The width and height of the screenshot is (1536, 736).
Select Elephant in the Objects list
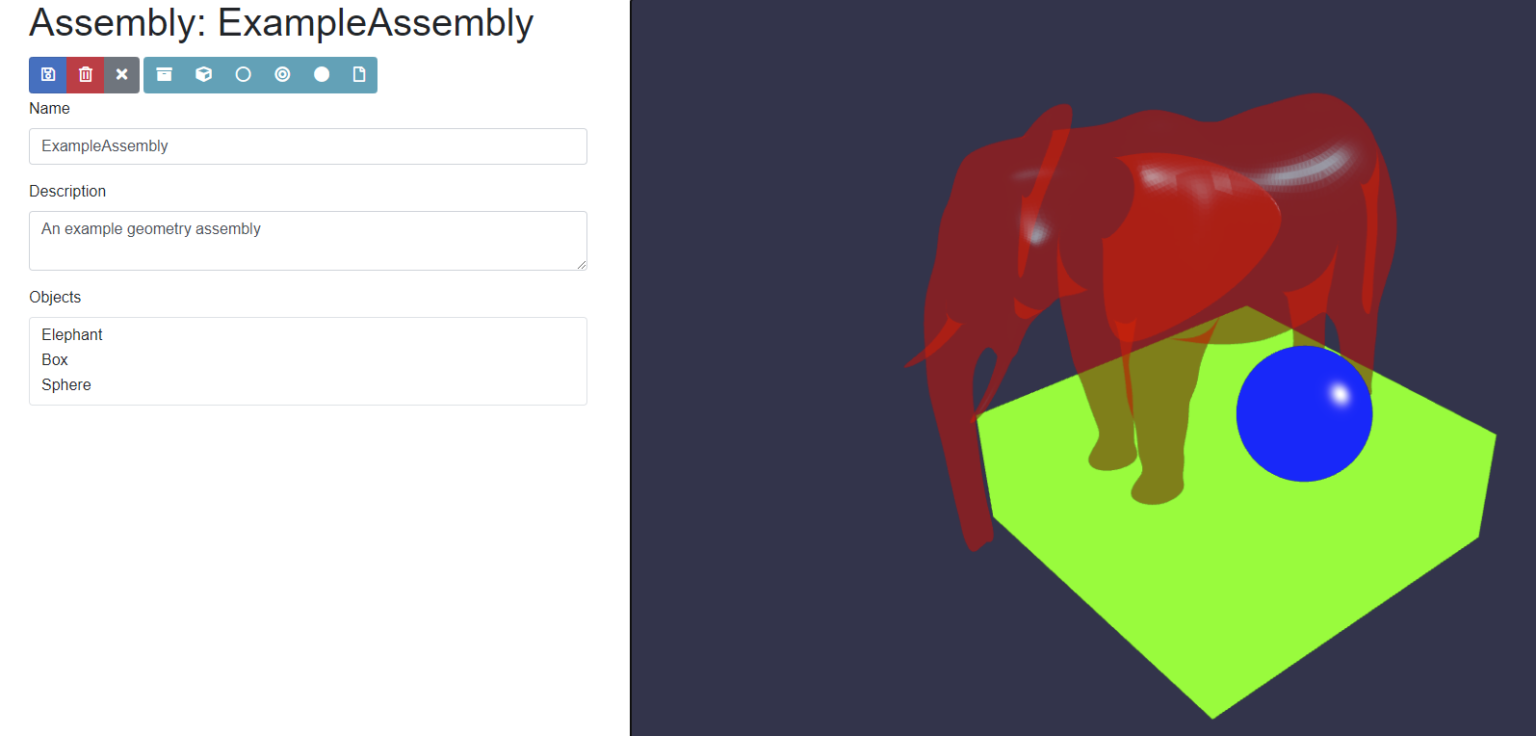[71, 334]
